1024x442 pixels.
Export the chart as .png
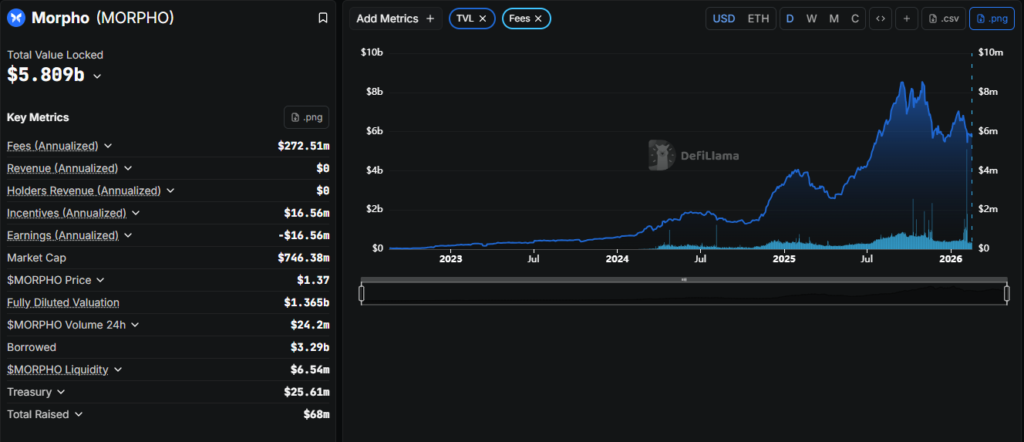(991, 18)
